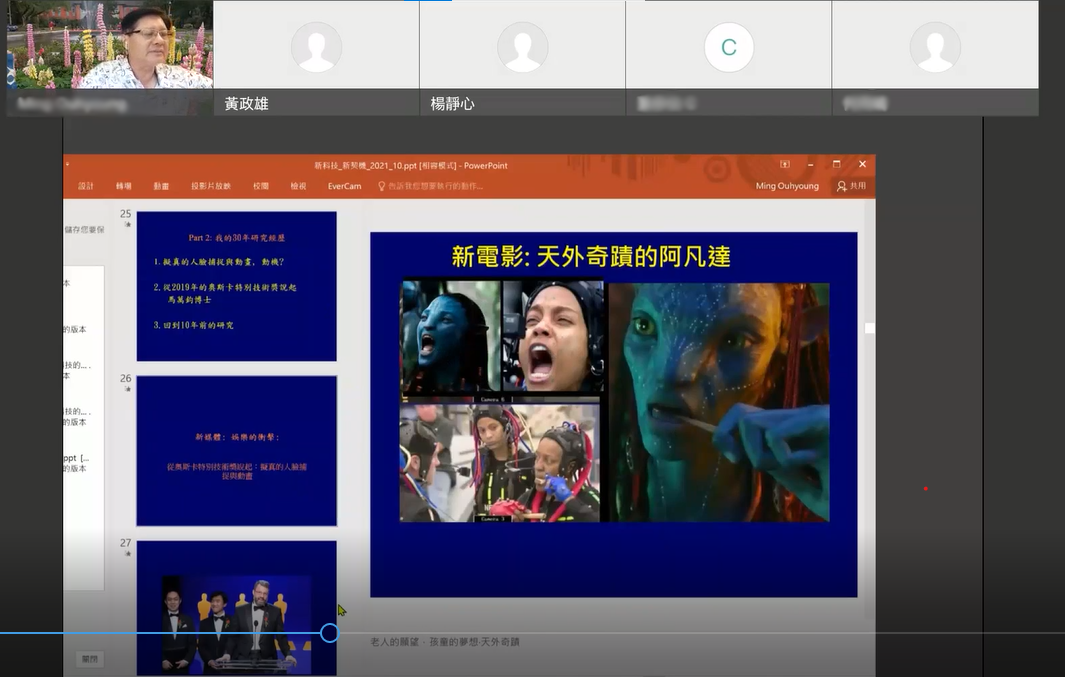The width and height of the screenshot is (1065, 677).
Task: Click the animation star icon under slide 25
Action: (127, 225)
